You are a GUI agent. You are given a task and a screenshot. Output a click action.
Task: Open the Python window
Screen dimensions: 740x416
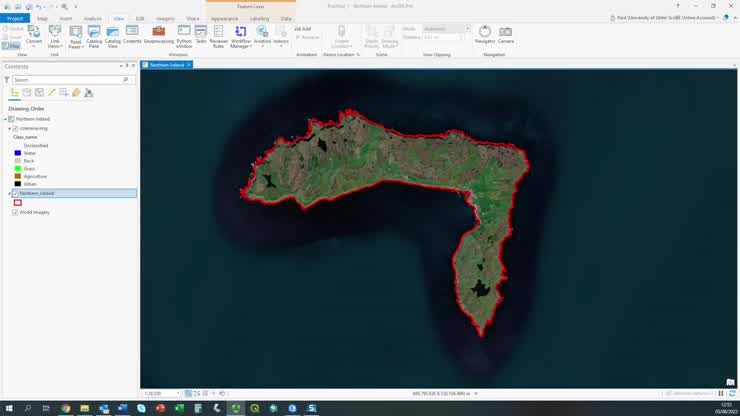pos(184,36)
